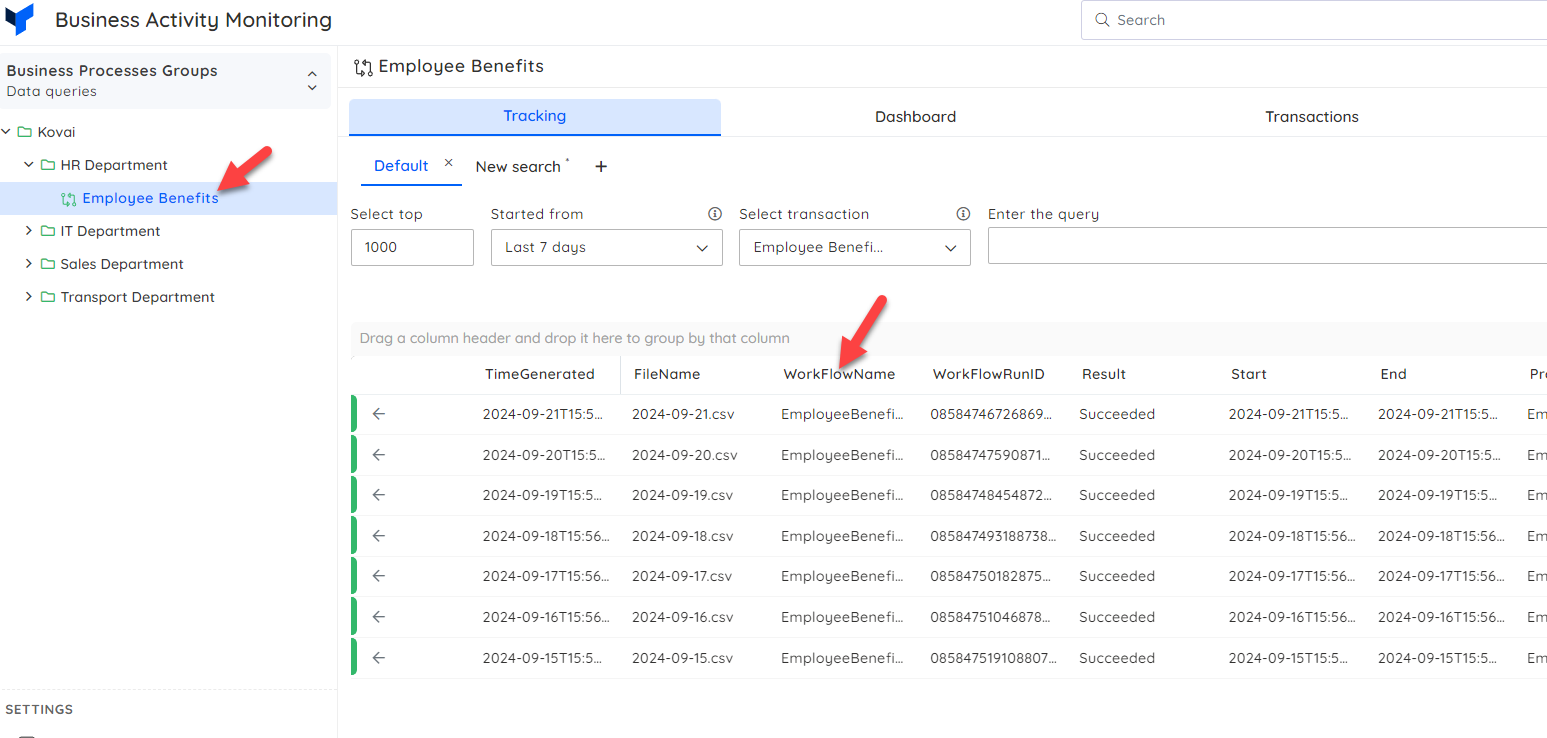Collapse the Kovai tree node

pyautogui.click(x=7, y=132)
